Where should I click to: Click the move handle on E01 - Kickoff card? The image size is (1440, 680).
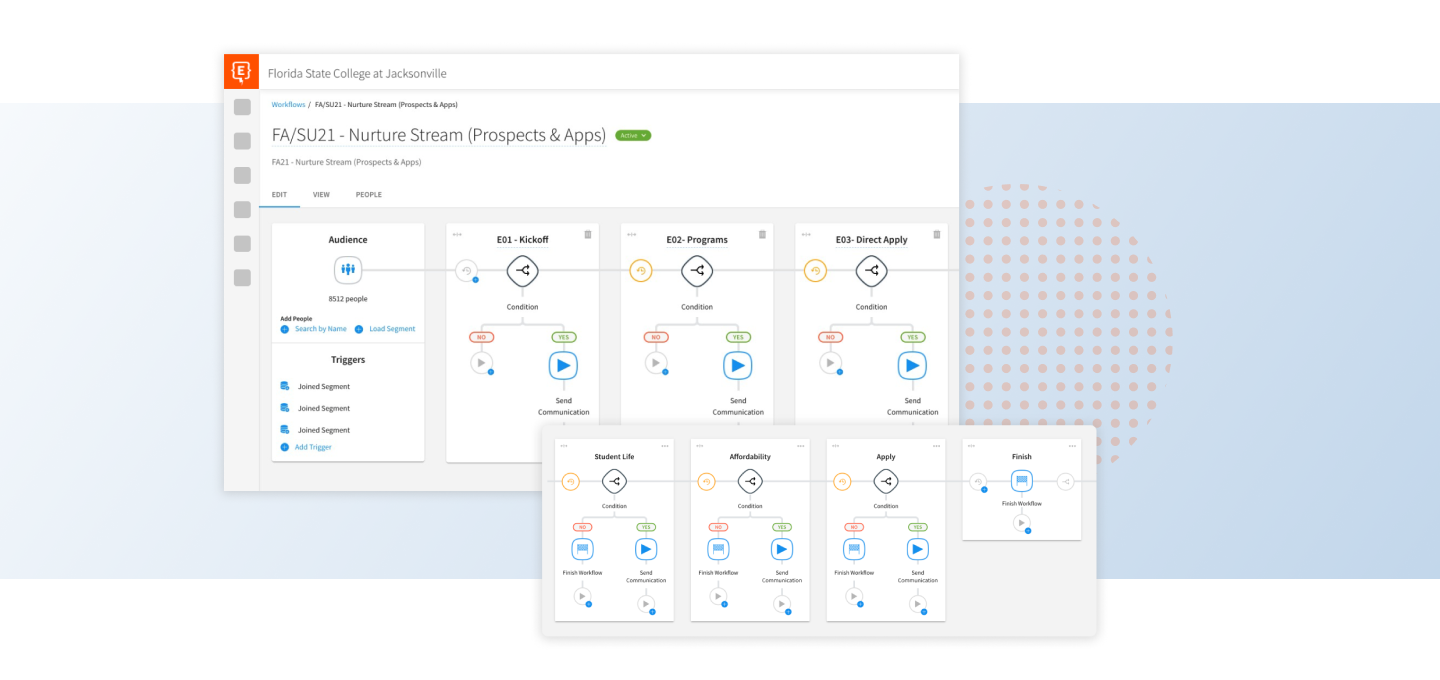[x=457, y=235]
